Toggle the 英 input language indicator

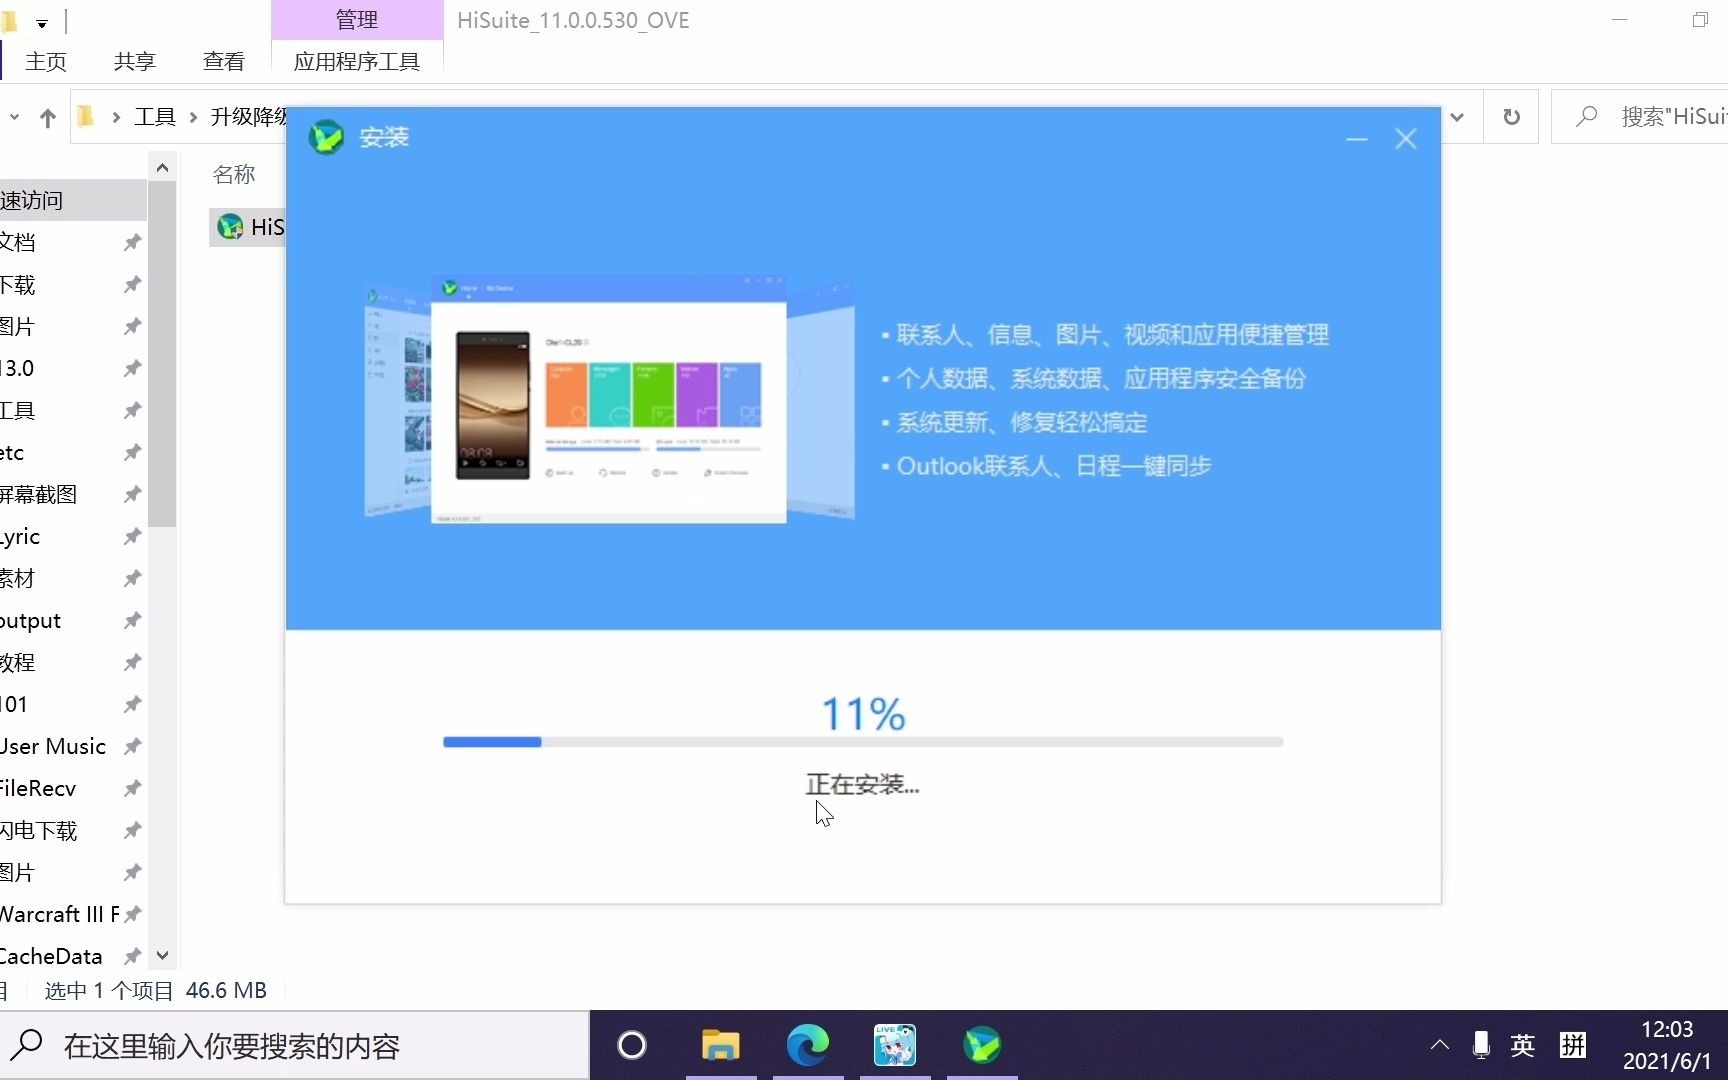click(1522, 1045)
